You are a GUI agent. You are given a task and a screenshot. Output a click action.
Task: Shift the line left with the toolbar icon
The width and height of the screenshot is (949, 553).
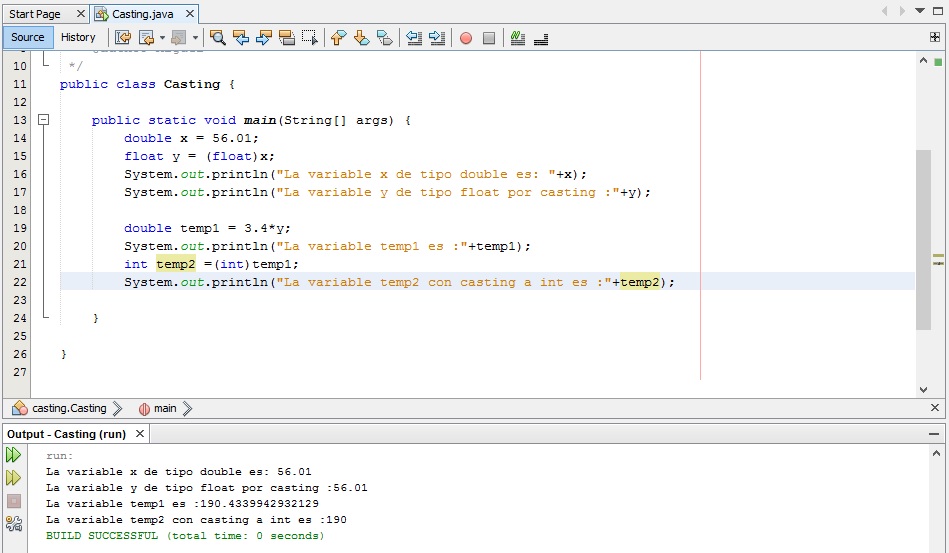[x=414, y=38]
